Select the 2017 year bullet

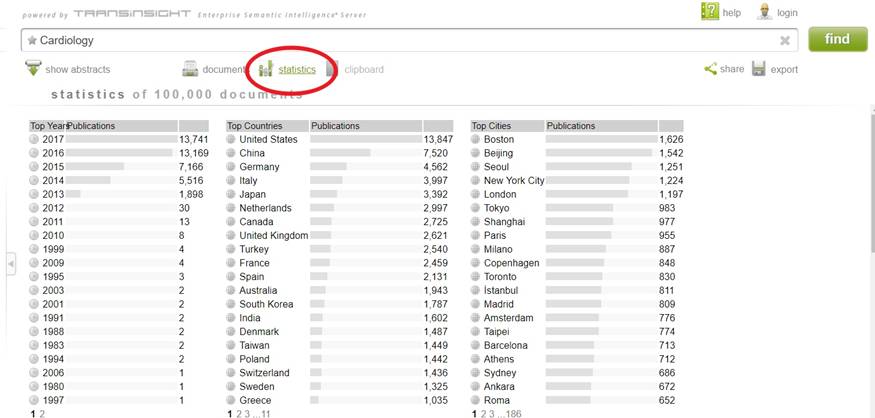(34, 140)
